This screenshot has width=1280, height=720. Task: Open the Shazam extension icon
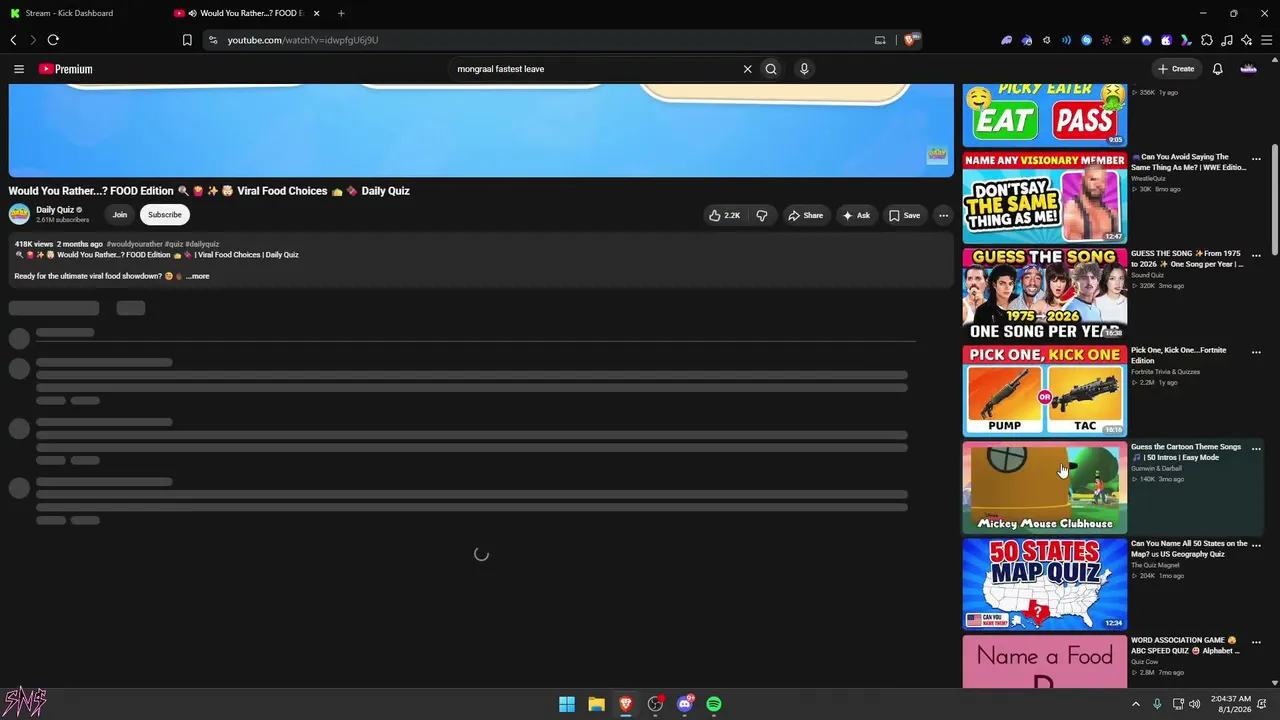(1087, 40)
